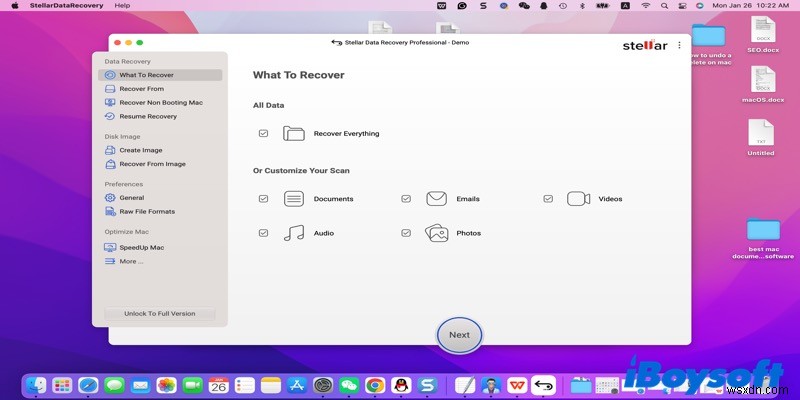Click the Next button
The height and width of the screenshot is (400, 800).
tap(459, 335)
